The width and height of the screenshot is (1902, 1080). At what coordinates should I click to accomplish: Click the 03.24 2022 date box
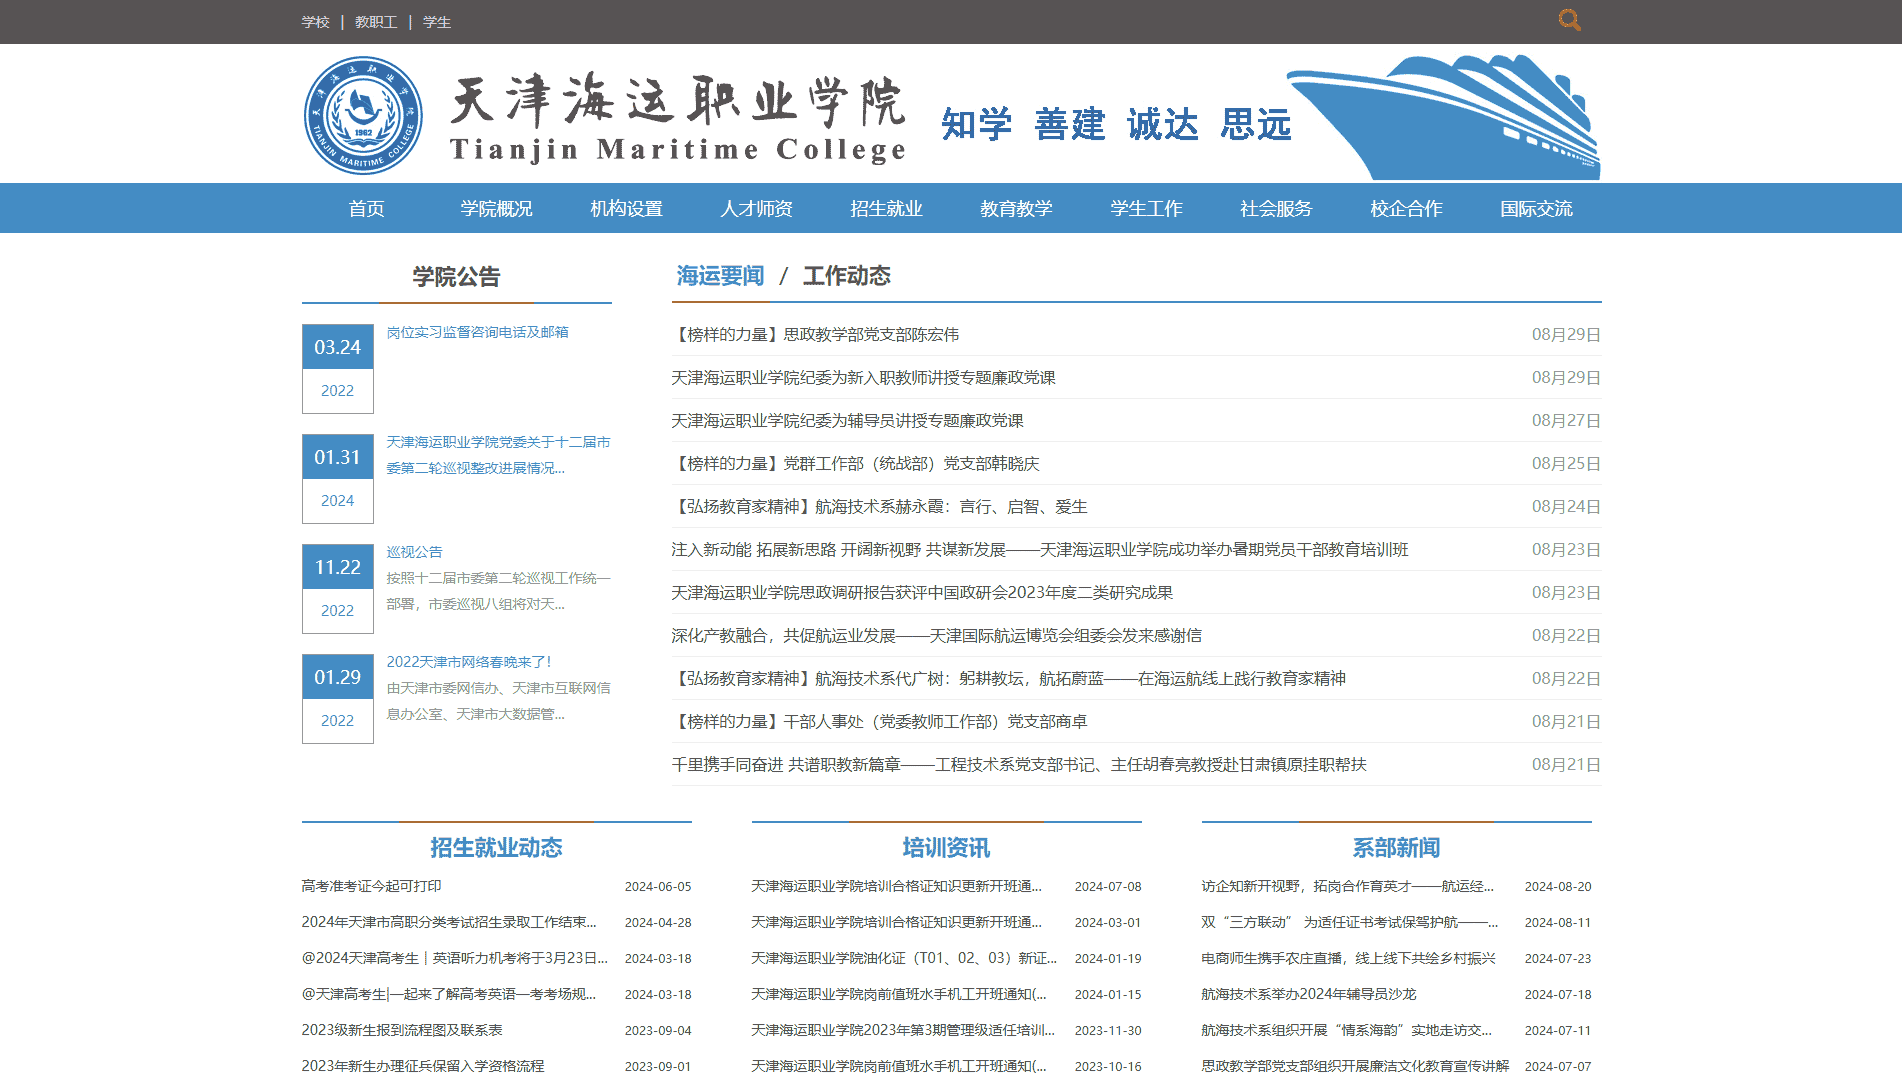pos(338,368)
